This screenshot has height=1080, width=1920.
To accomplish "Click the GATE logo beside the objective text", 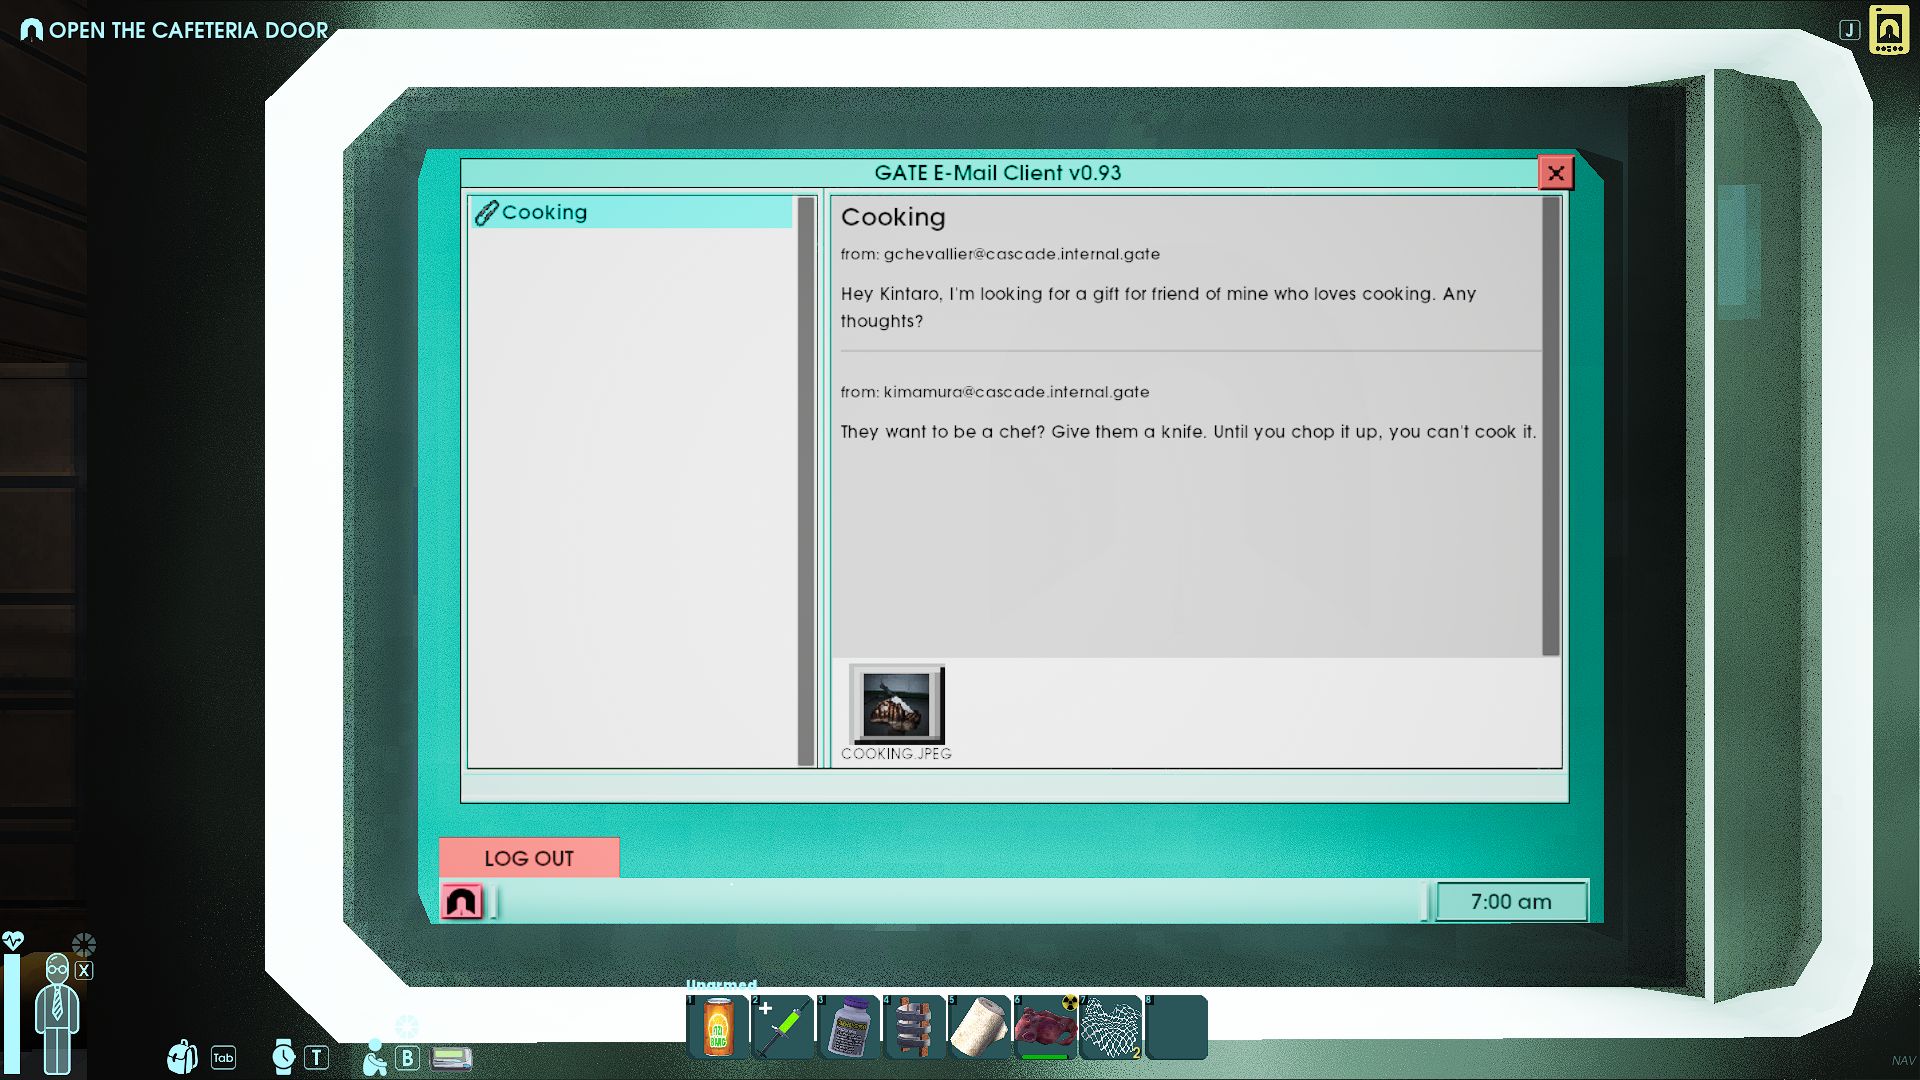I will pos(32,30).
